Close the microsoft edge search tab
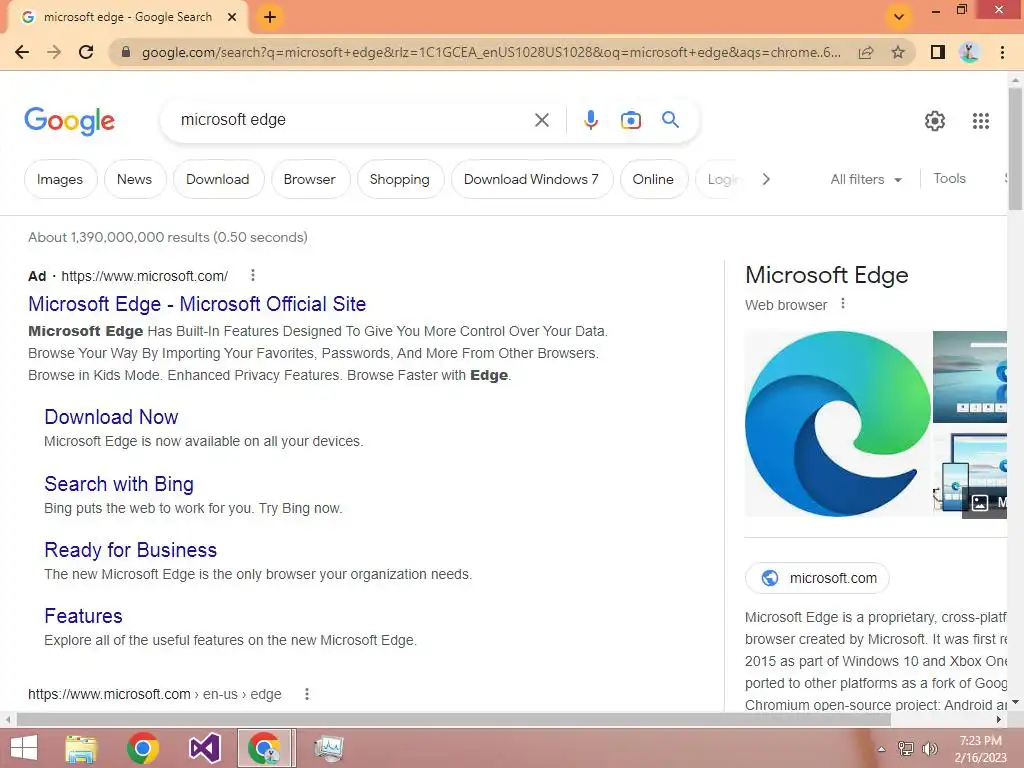The height and width of the screenshot is (768, 1024). 232,17
